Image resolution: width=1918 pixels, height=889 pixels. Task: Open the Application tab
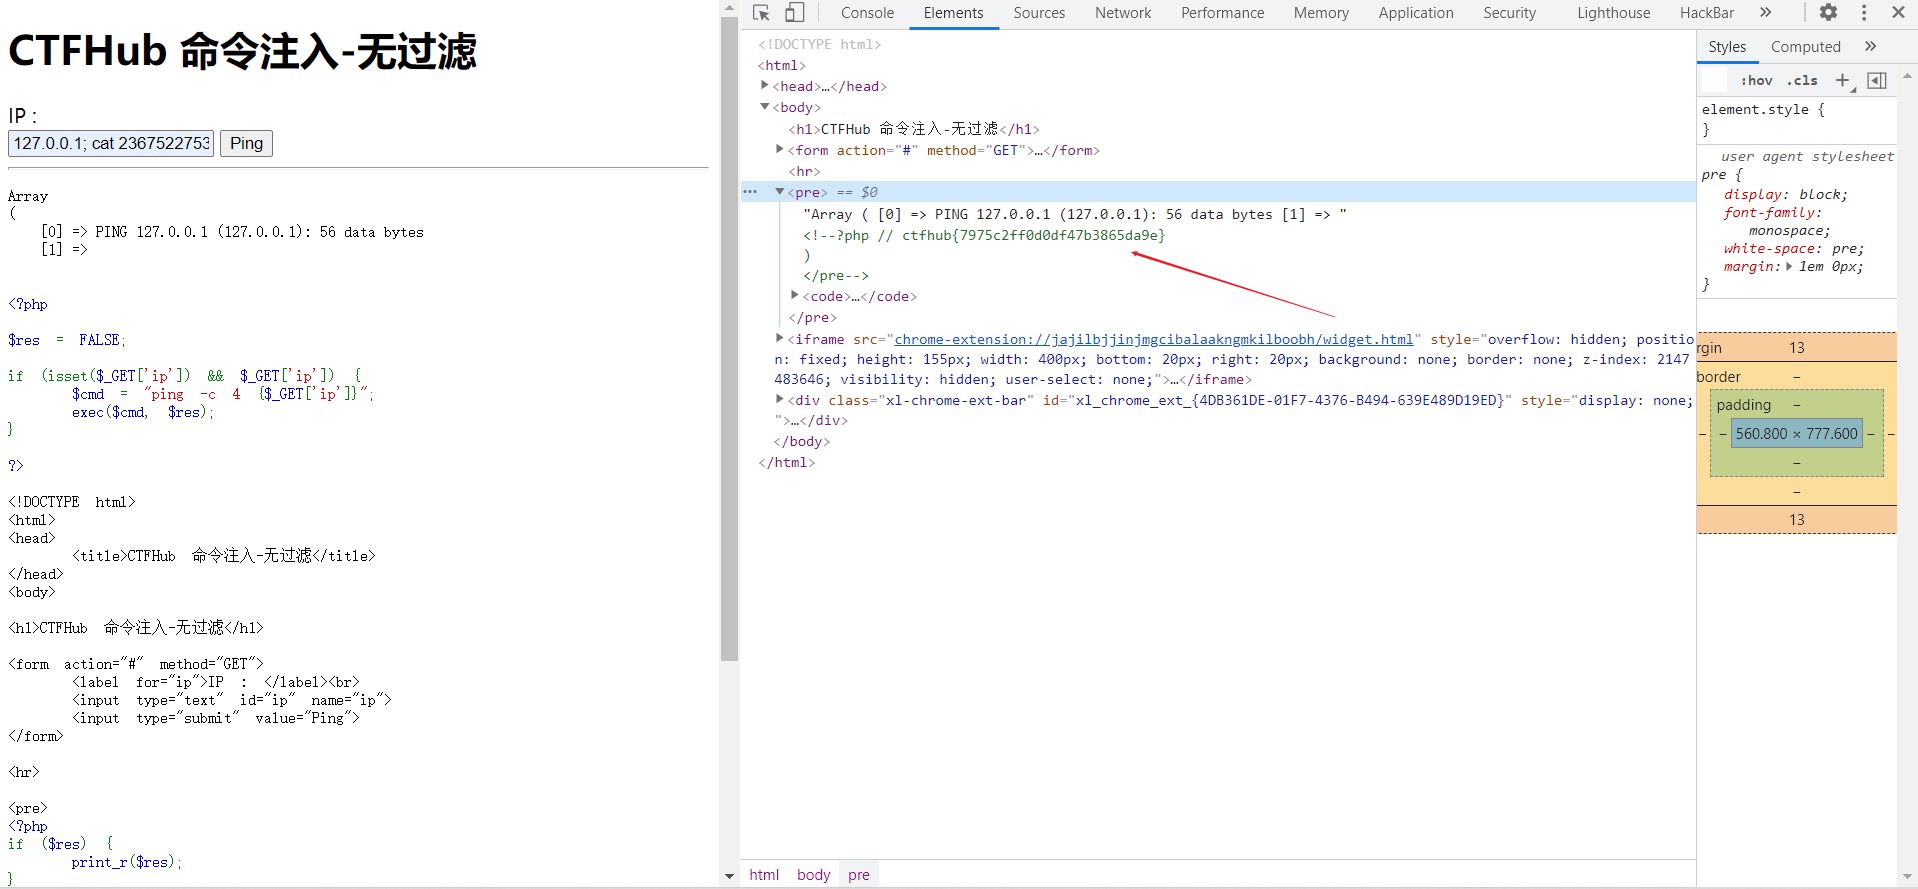1416,13
